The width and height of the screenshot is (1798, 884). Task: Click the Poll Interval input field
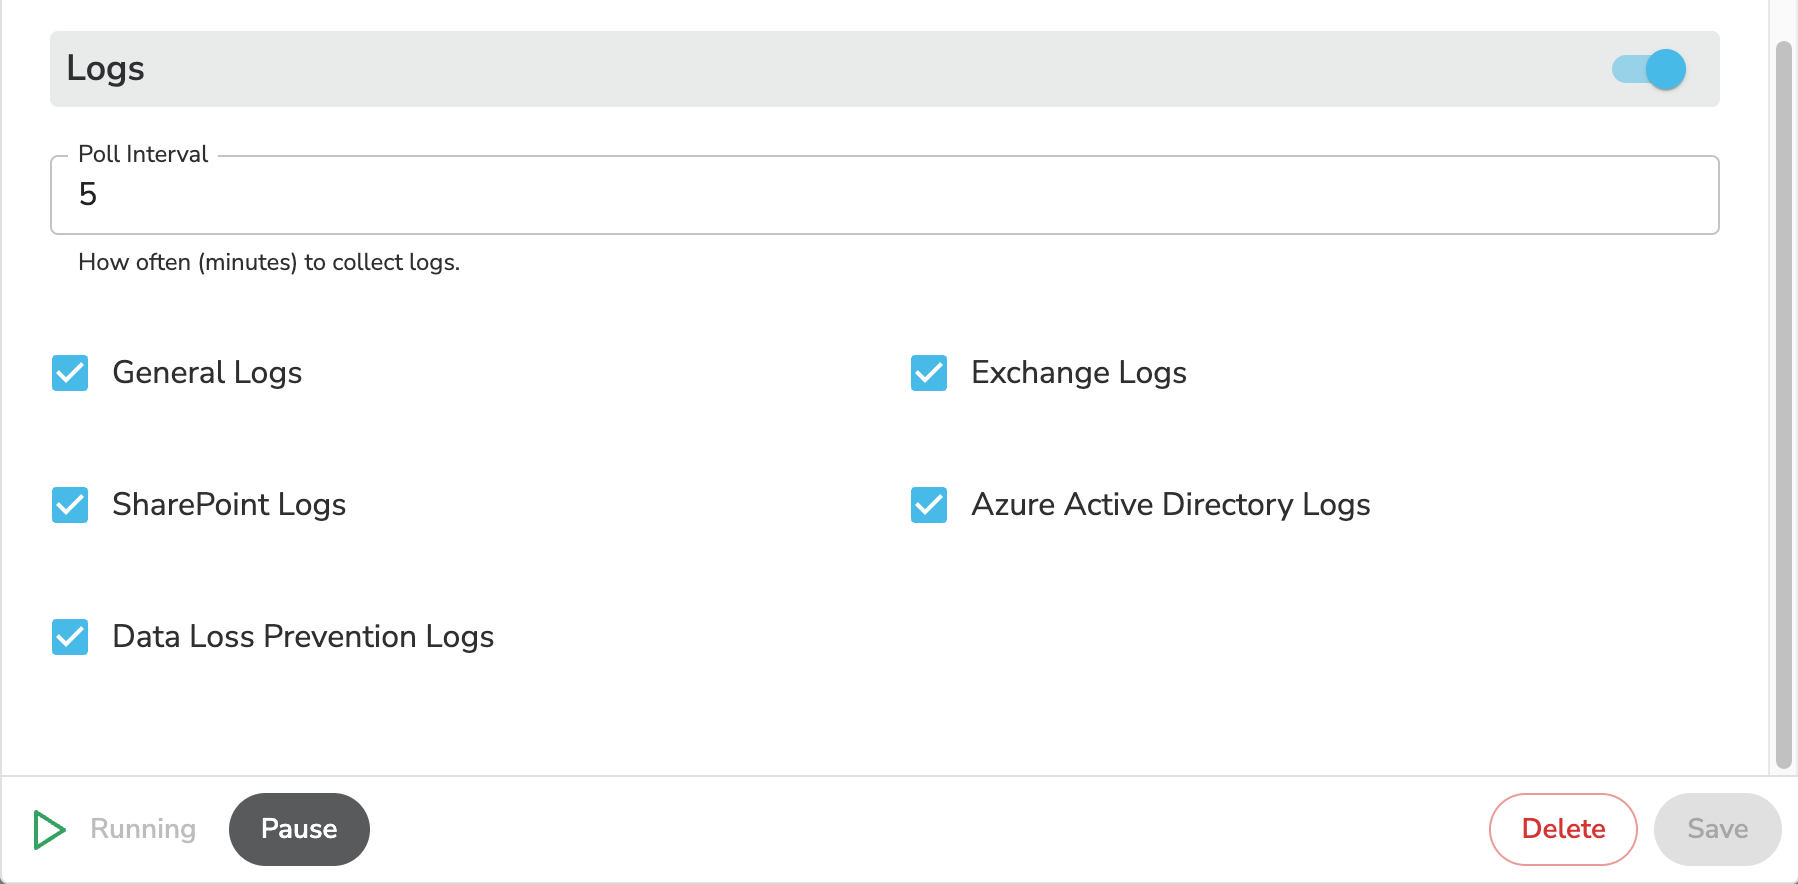pos(884,195)
